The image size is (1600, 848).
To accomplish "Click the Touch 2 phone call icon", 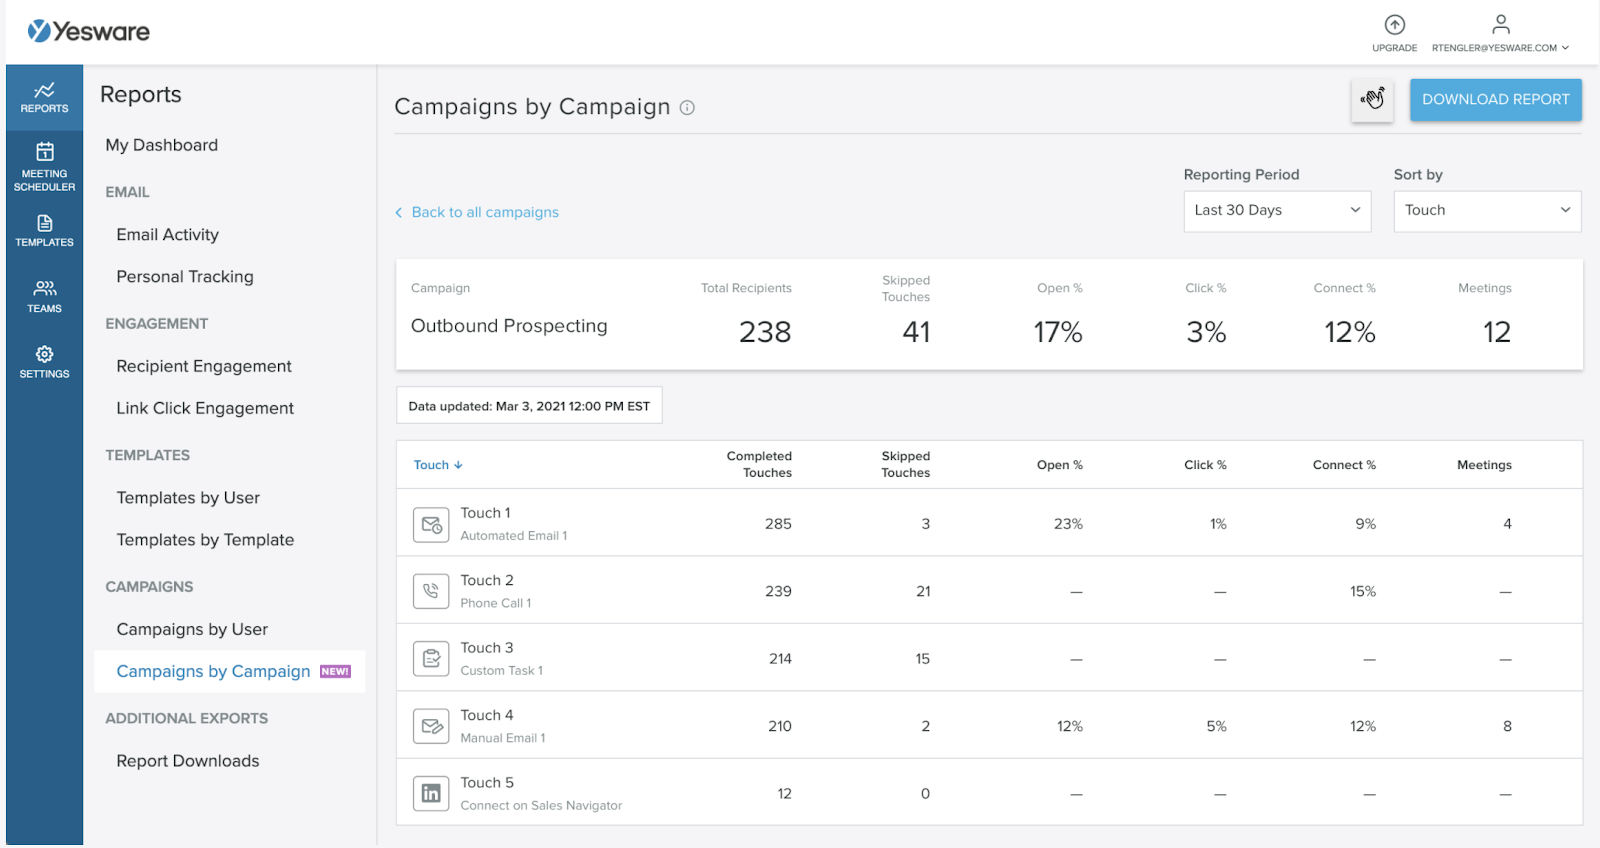I will pos(431,591).
